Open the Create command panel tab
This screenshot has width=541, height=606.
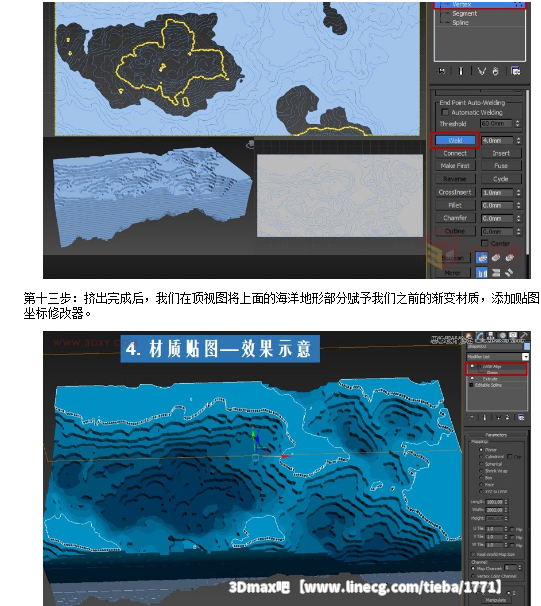point(469,337)
